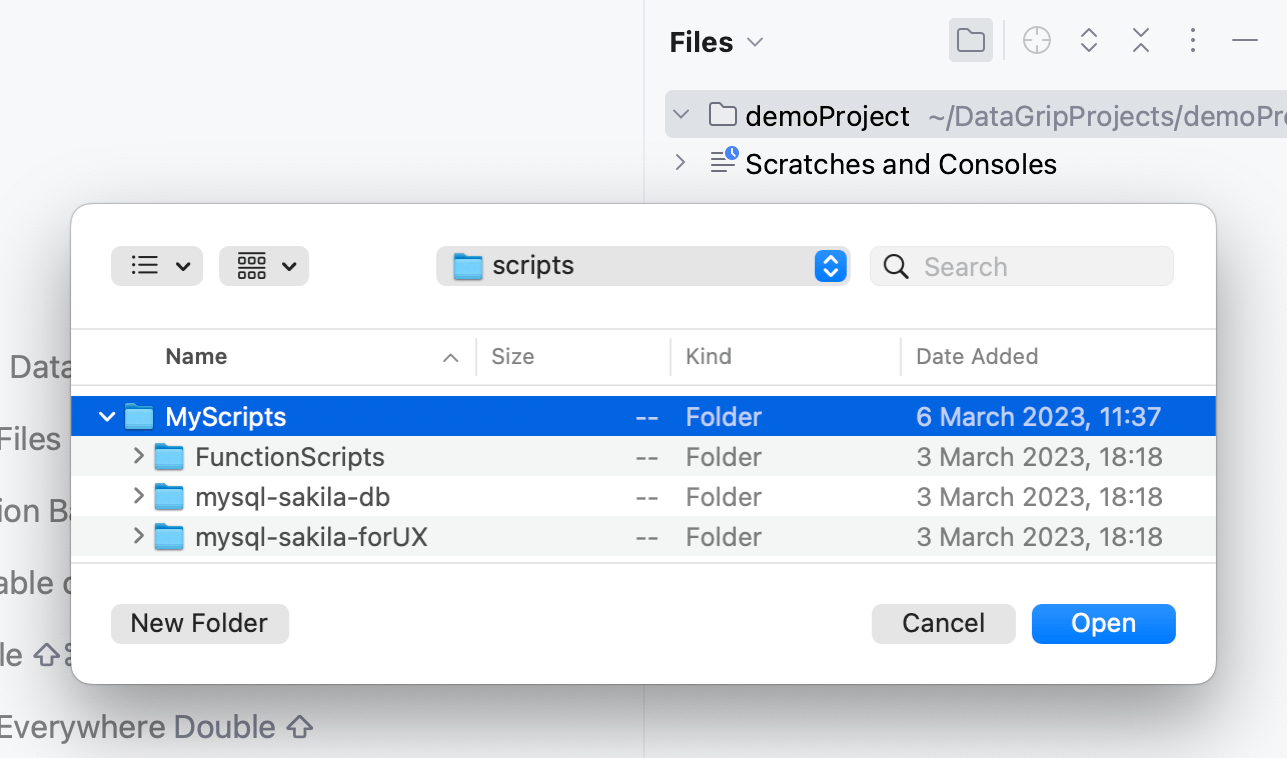This screenshot has width=1287, height=758.
Task: Click the Scratches and Consoles icon
Action: (x=722, y=162)
